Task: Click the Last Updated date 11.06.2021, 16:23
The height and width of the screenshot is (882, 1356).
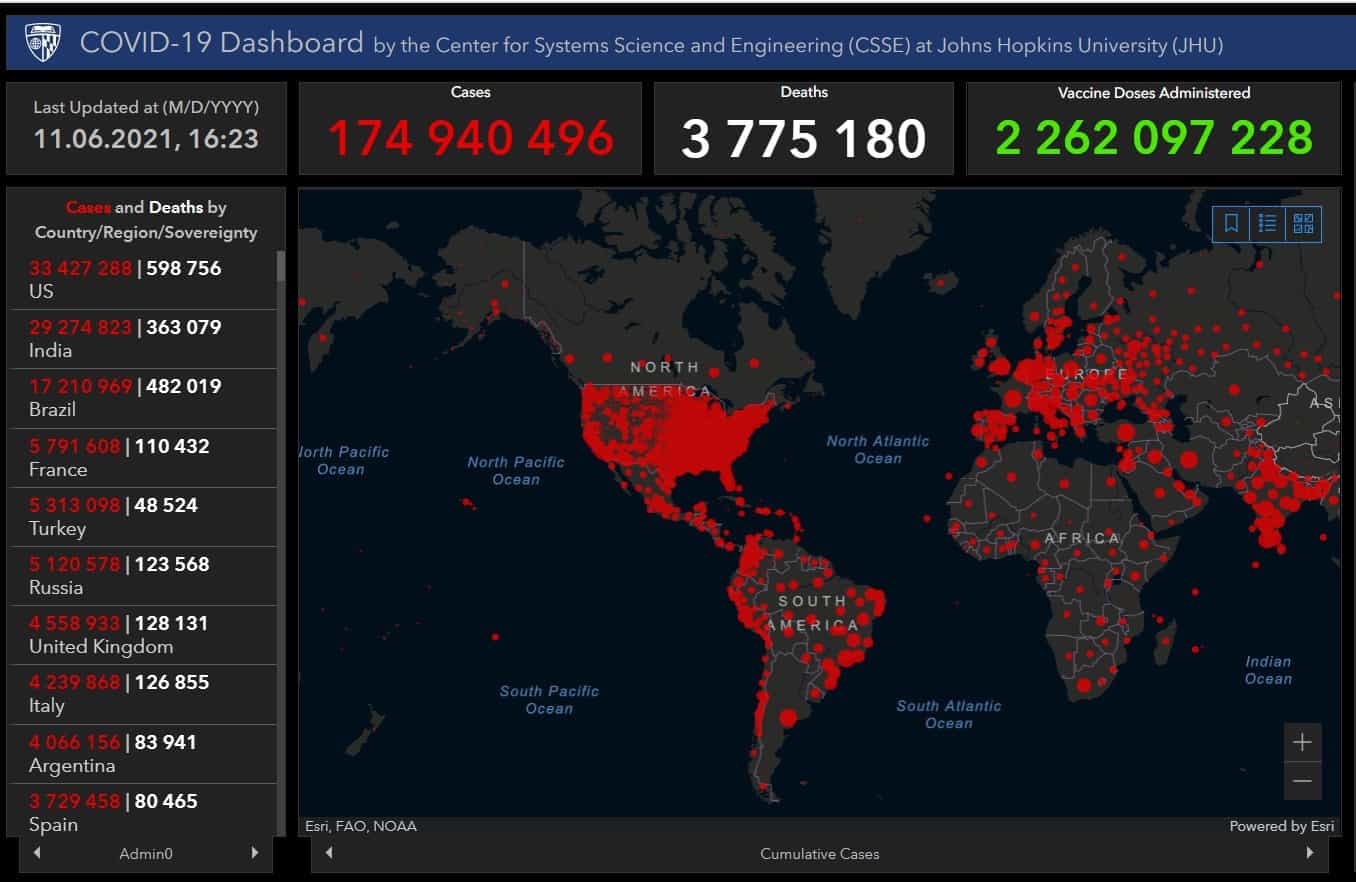Action: tap(146, 138)
